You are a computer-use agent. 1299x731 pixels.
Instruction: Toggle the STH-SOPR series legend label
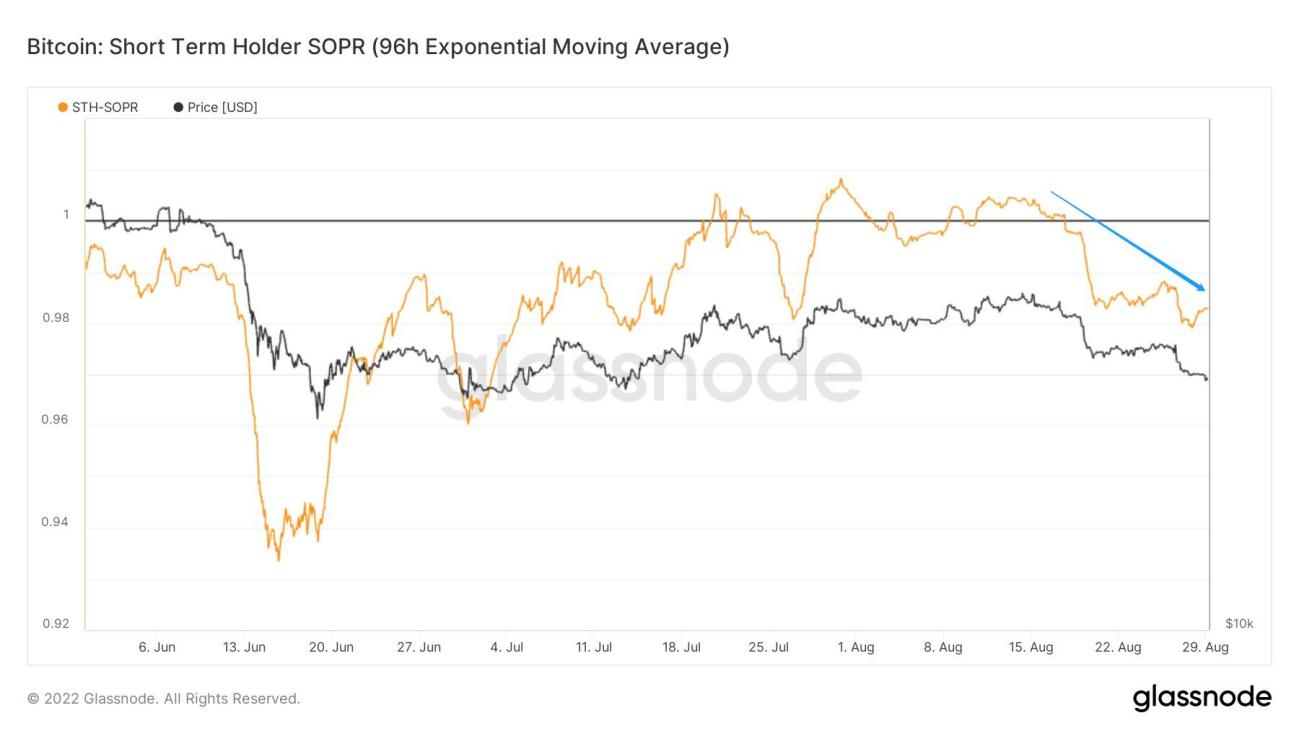coord(105,107)
